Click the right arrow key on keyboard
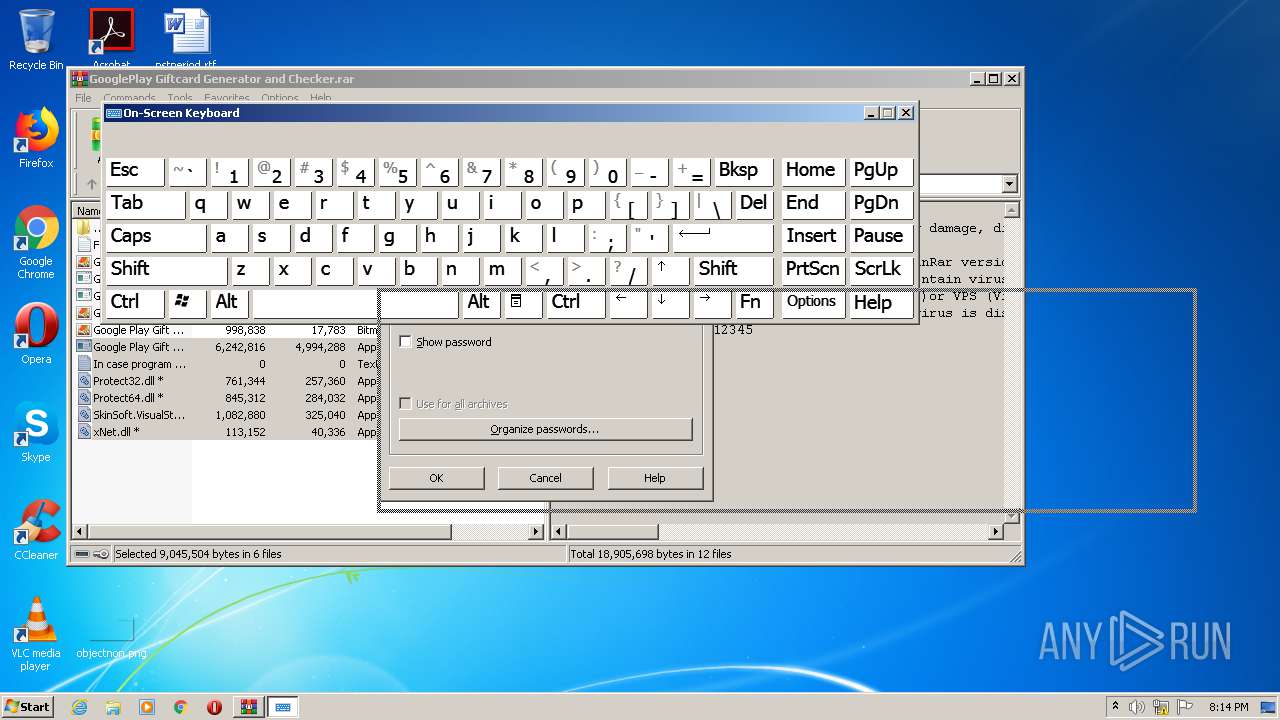 [x=712, y=302]
